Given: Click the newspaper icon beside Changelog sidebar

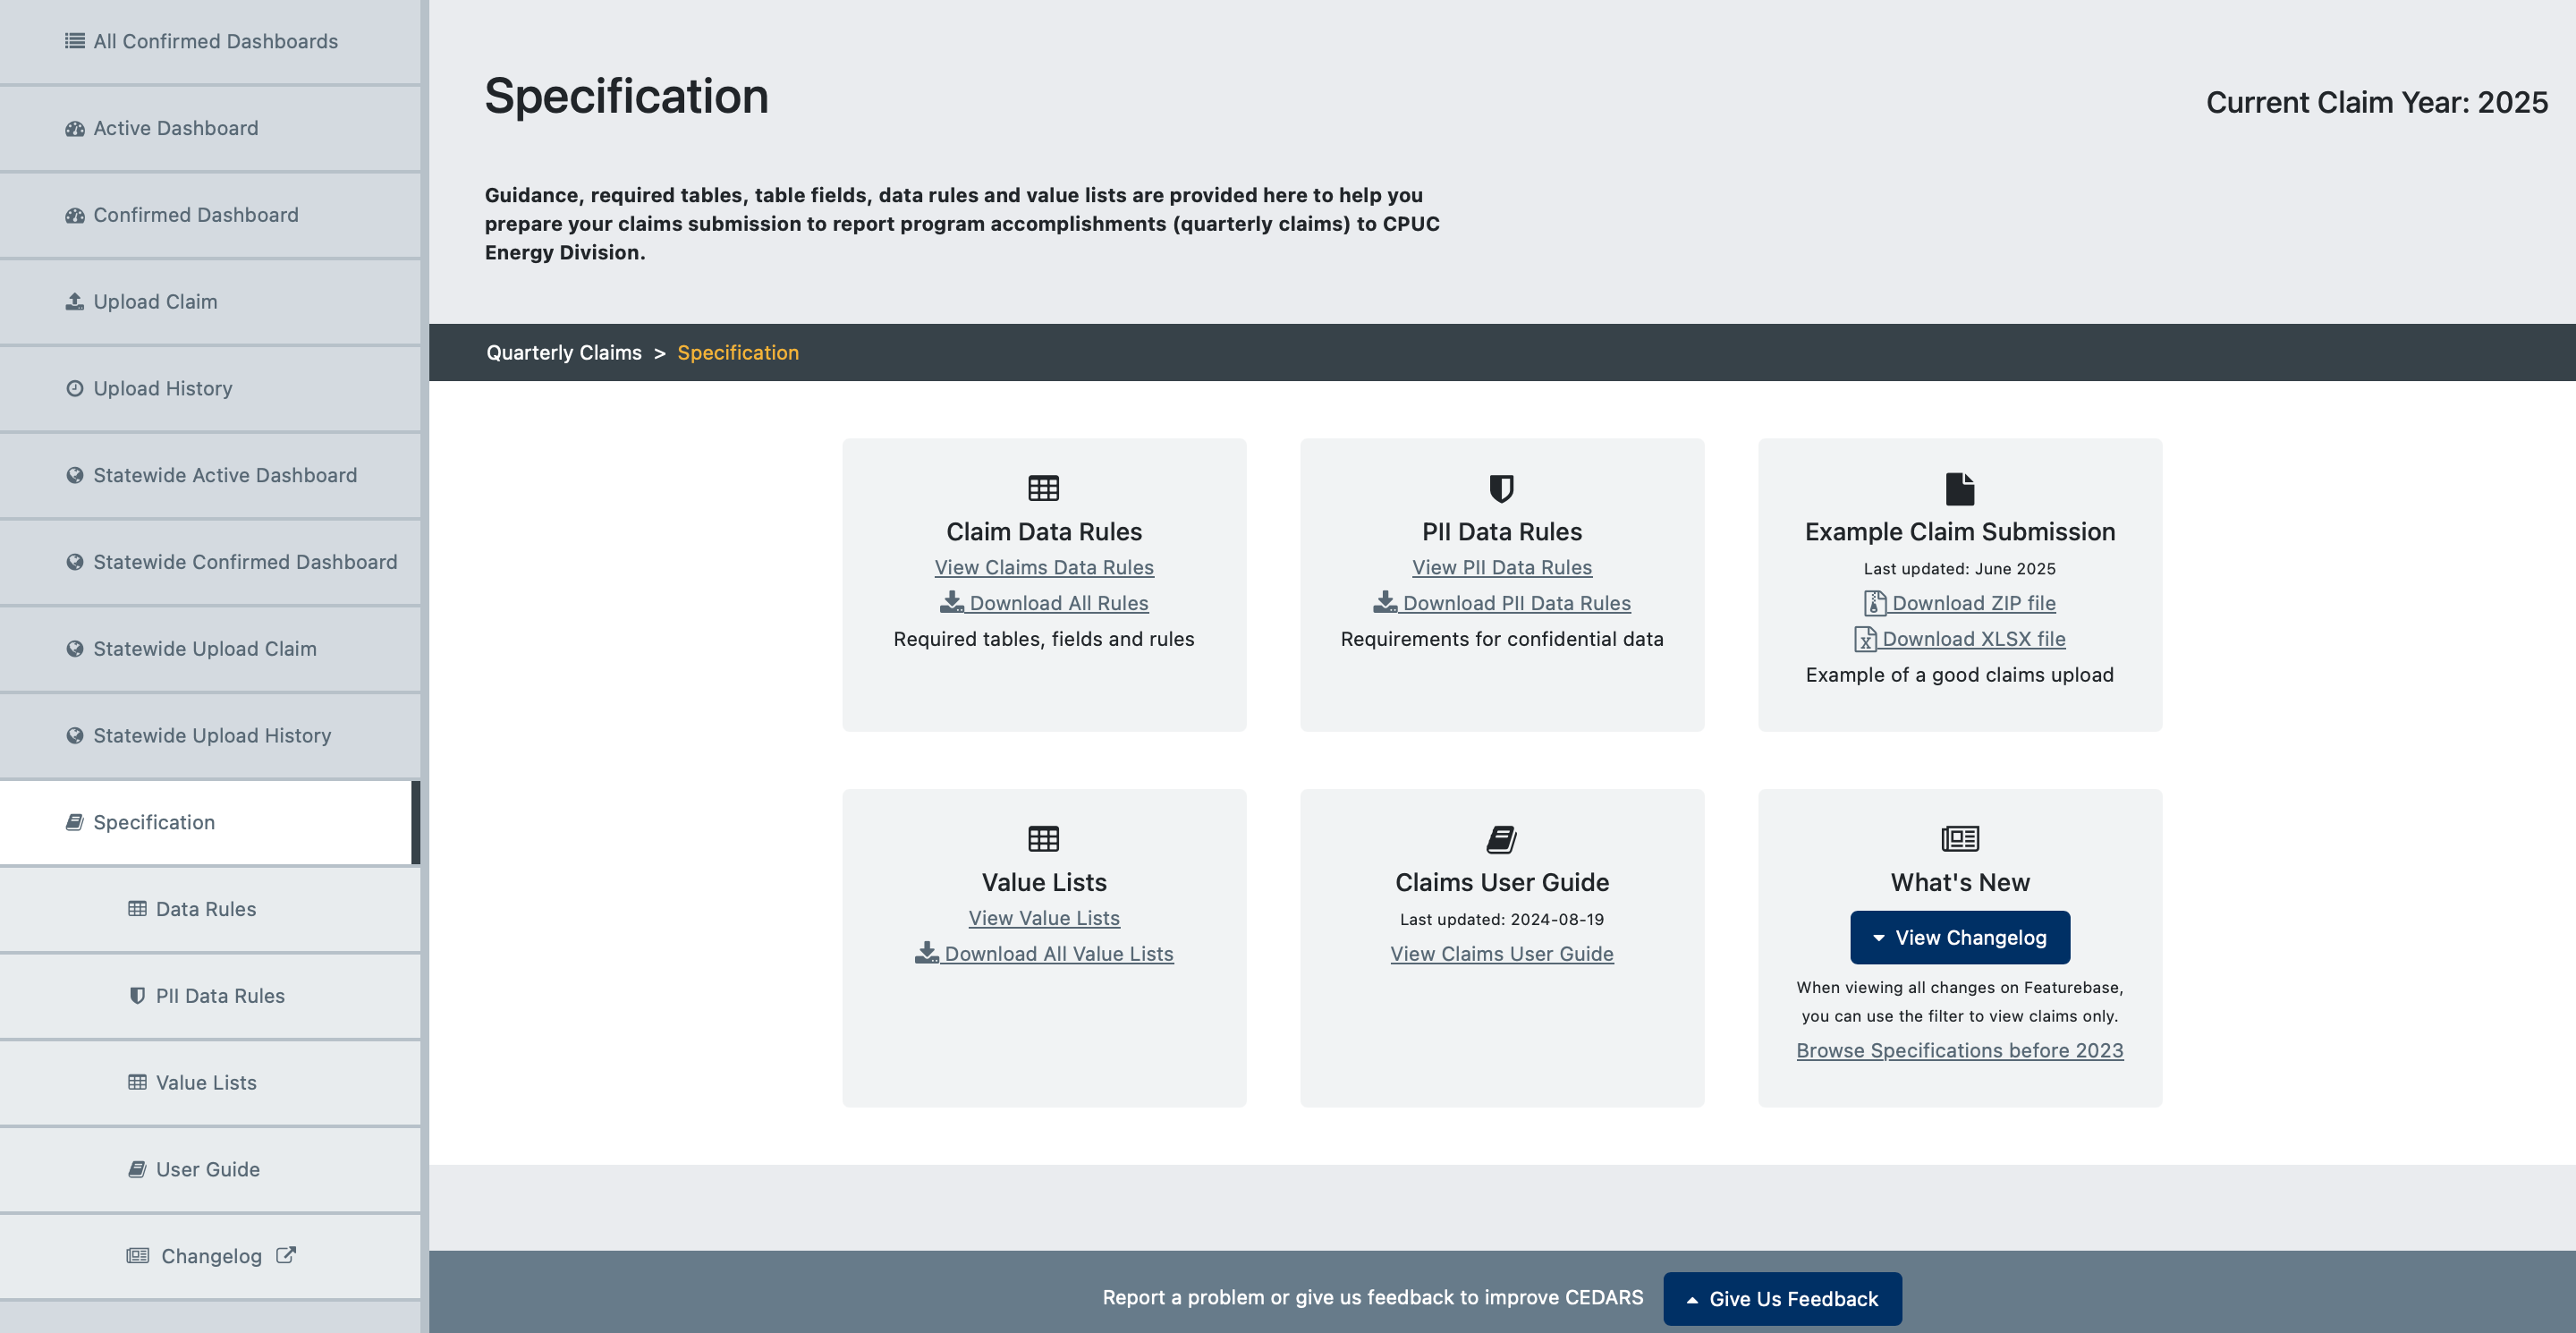Looking at the screenshot, I should (138, 1256).
